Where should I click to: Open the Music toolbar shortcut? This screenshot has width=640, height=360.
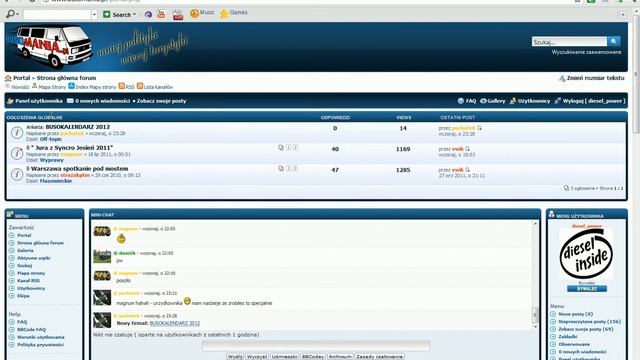(202, 13)
